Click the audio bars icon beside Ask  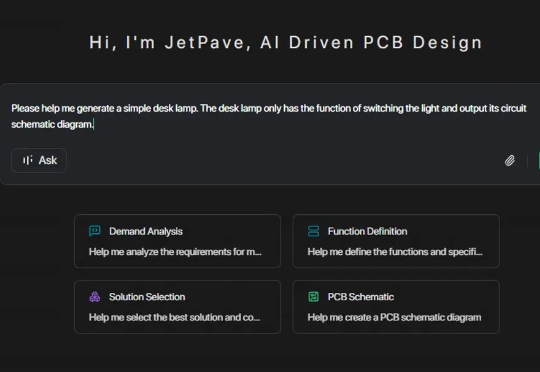point(28,160)
